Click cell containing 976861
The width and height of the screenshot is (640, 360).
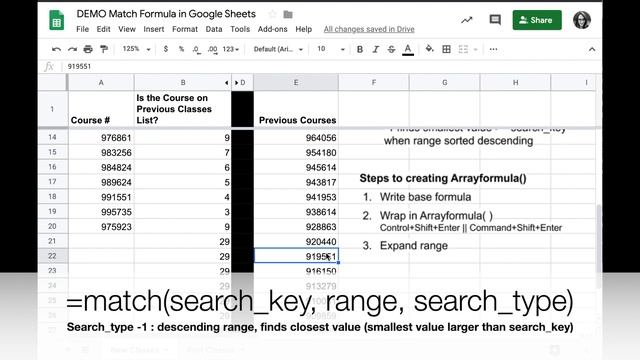click(x=101, y=138)
